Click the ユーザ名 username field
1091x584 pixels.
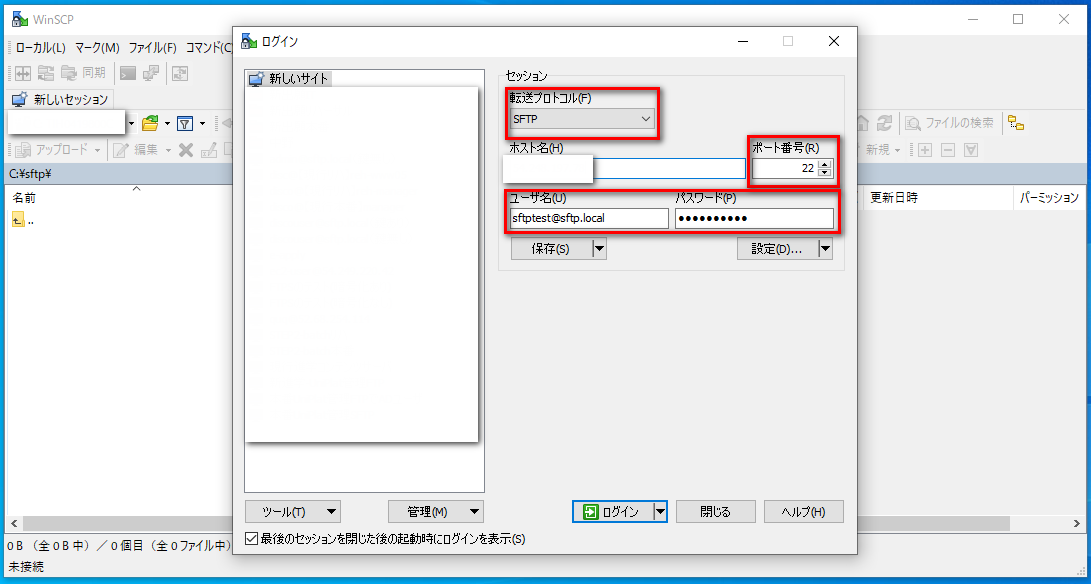[x=589, y=218]
